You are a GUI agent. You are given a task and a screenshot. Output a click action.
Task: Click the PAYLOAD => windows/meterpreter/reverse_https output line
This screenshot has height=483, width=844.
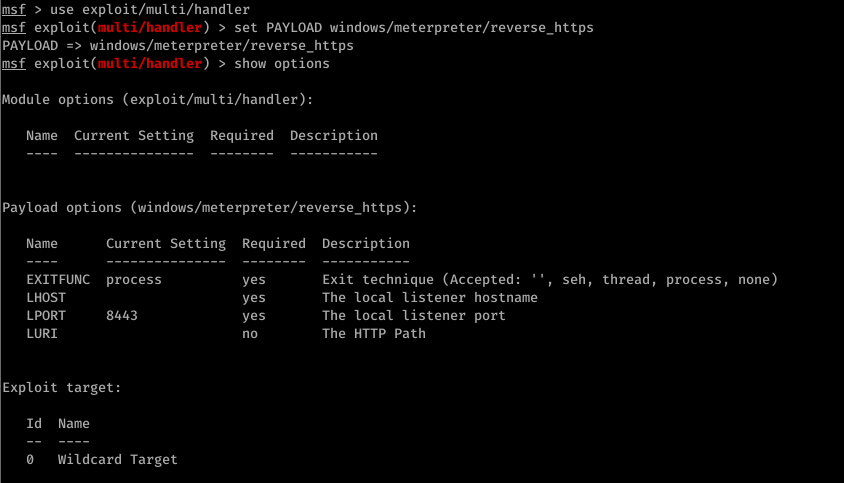pyautogui.click(x=178, y=46)
